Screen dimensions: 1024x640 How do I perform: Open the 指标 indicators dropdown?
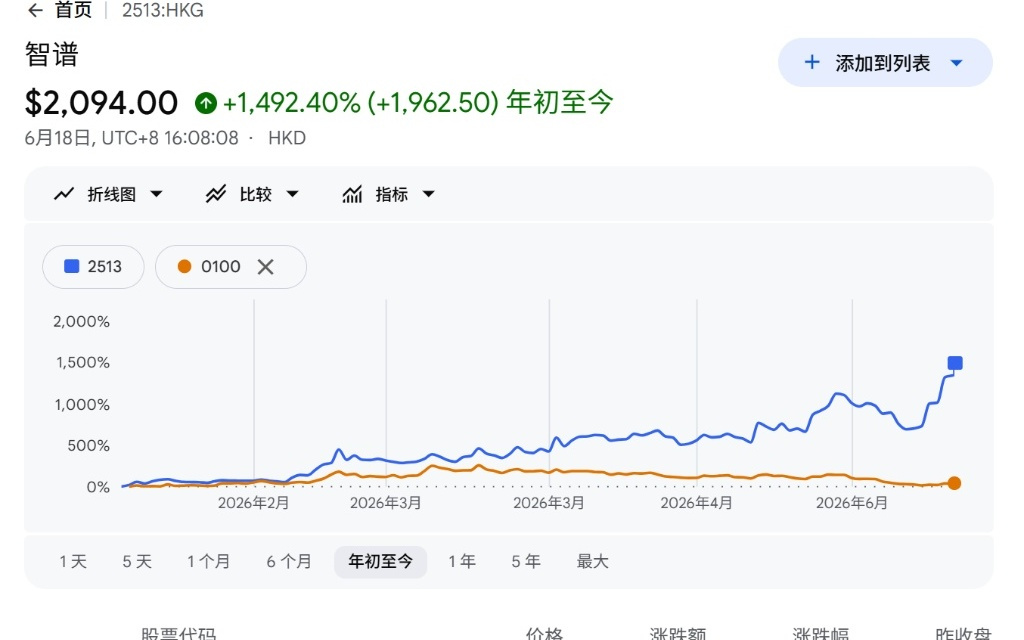click(x=389, y=194)
